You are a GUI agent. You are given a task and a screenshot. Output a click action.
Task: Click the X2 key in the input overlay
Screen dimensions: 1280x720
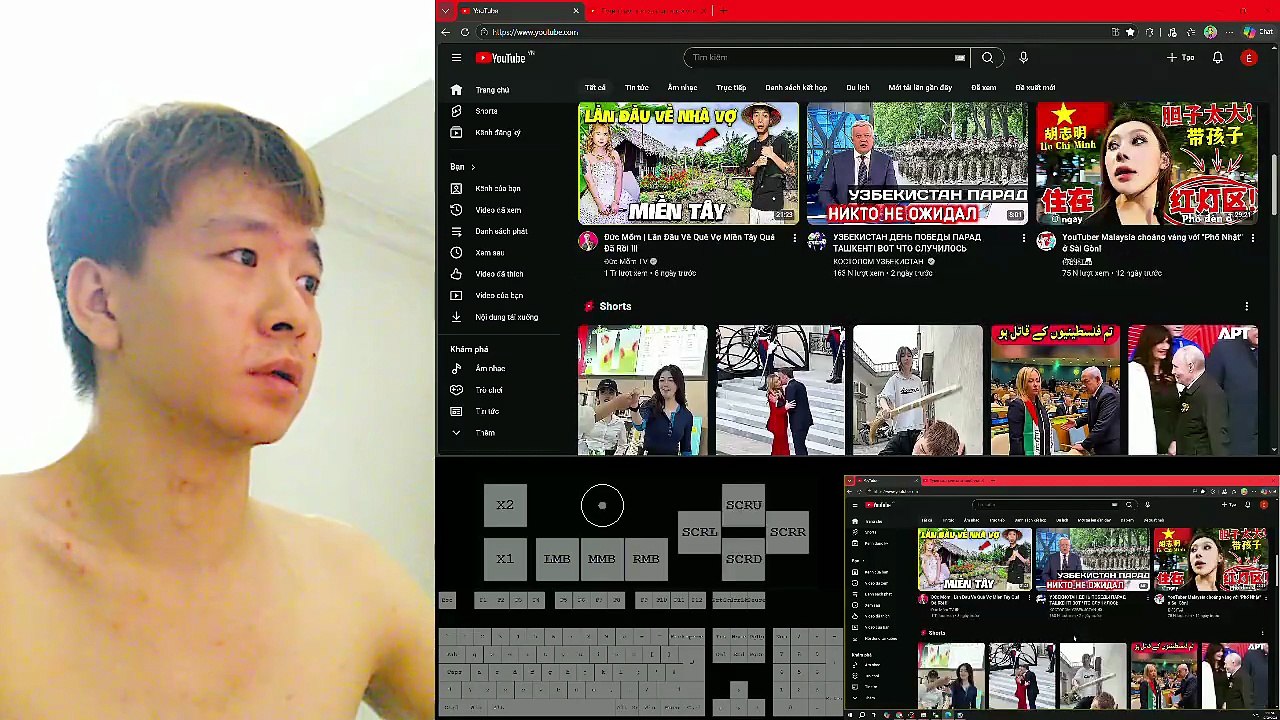click(505, 505)
